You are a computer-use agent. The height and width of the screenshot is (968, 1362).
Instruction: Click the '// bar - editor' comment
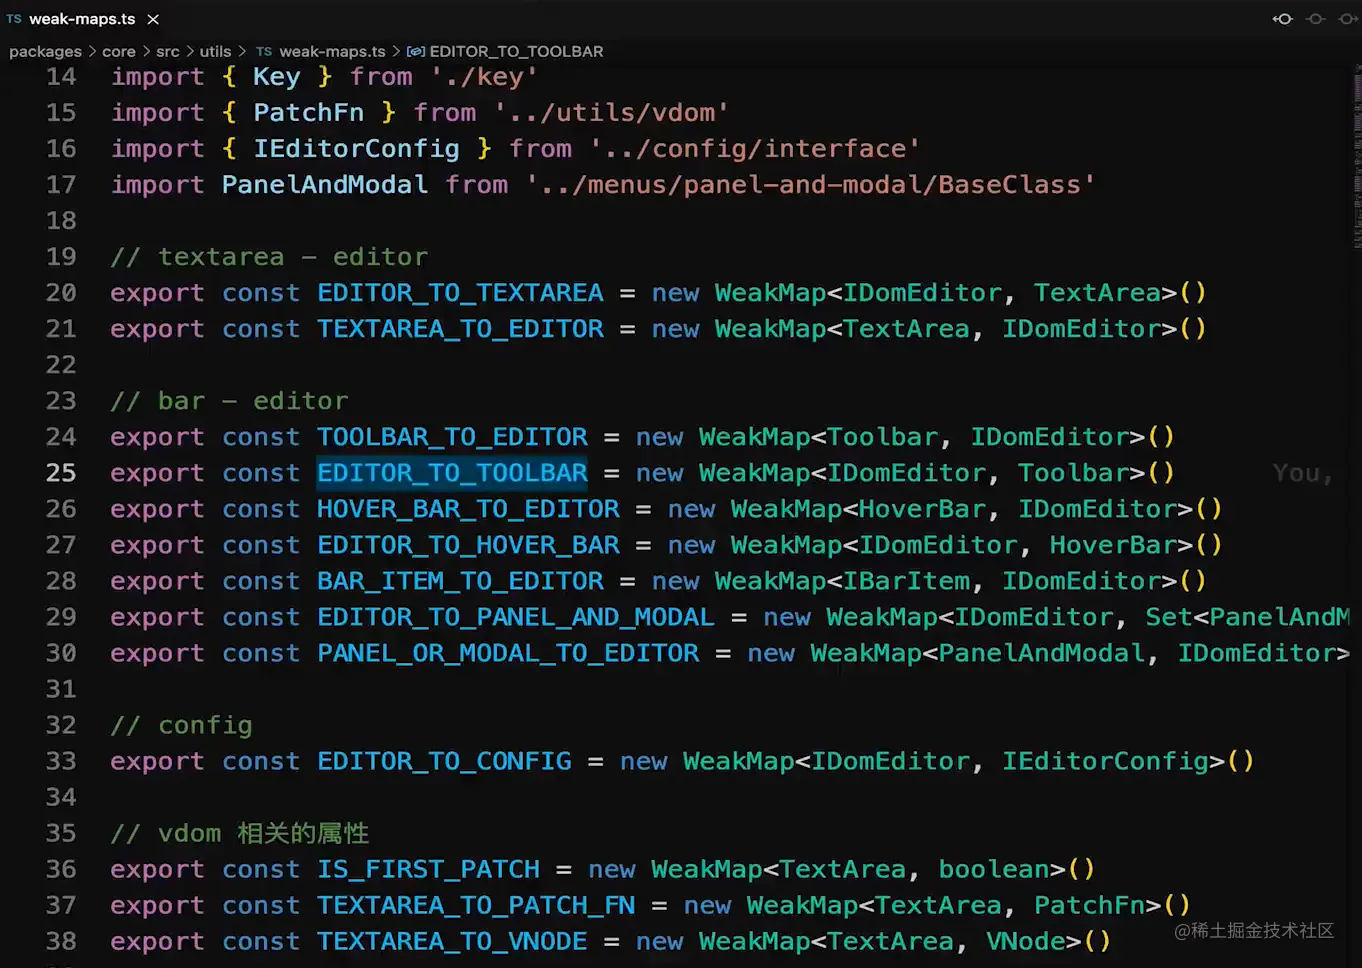pos(229,401)
